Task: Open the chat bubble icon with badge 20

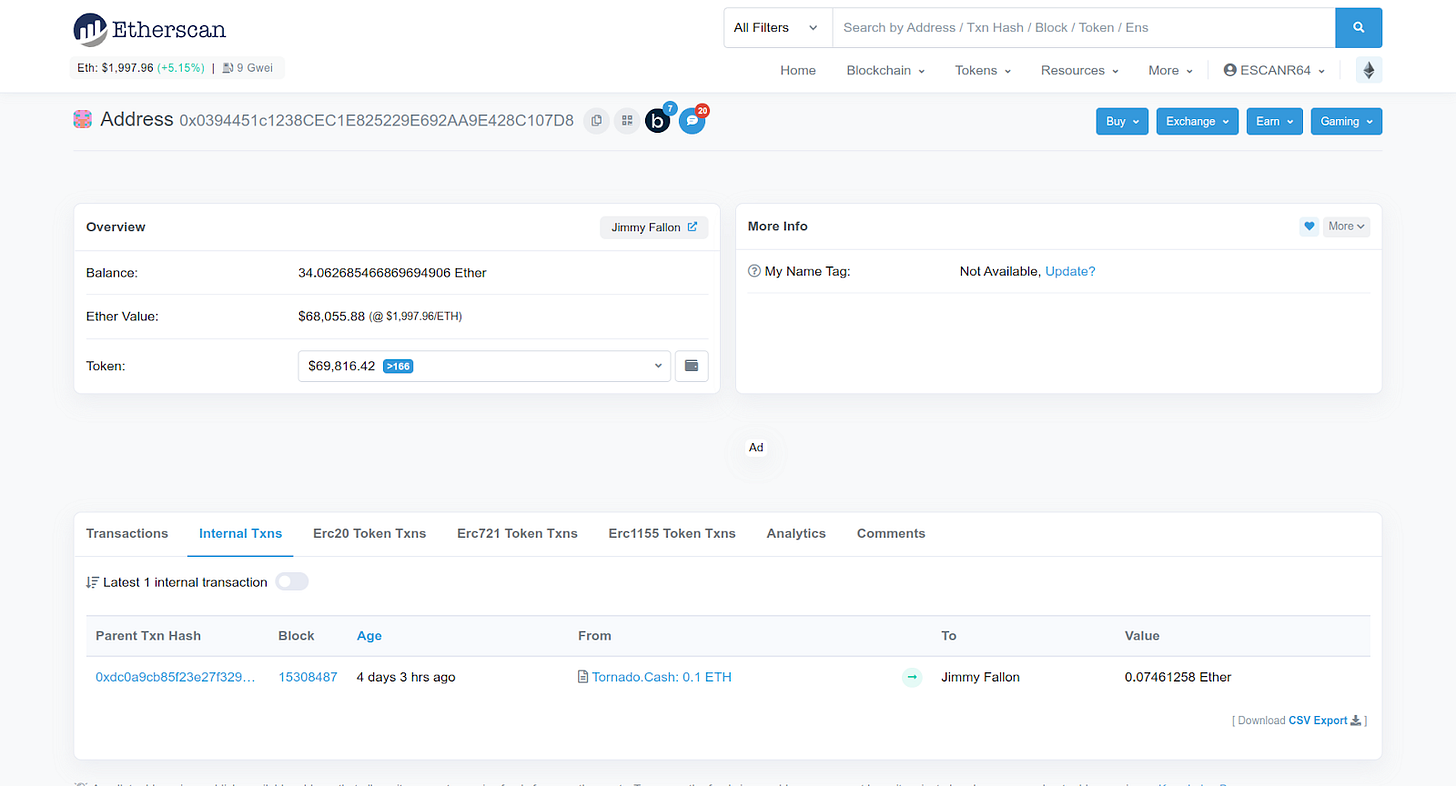Action: (692, 121)
